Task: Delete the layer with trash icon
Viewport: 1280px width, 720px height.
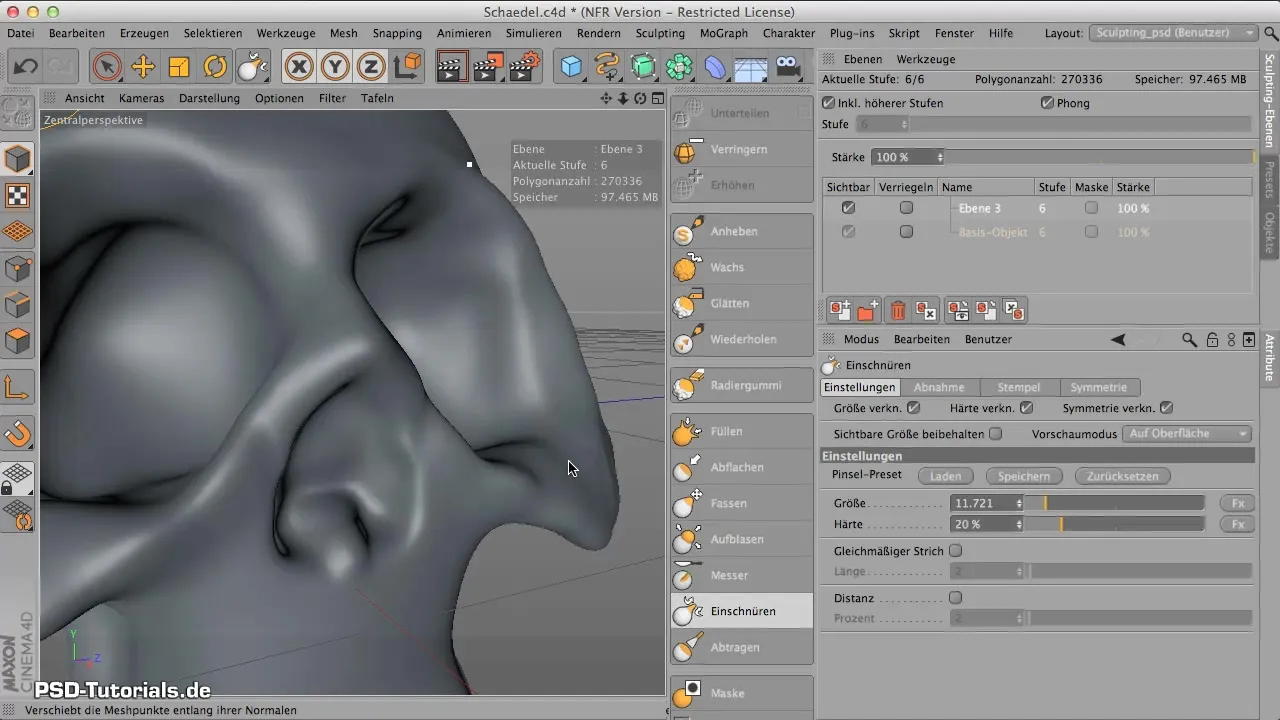Action: click(x=898, y=311)
